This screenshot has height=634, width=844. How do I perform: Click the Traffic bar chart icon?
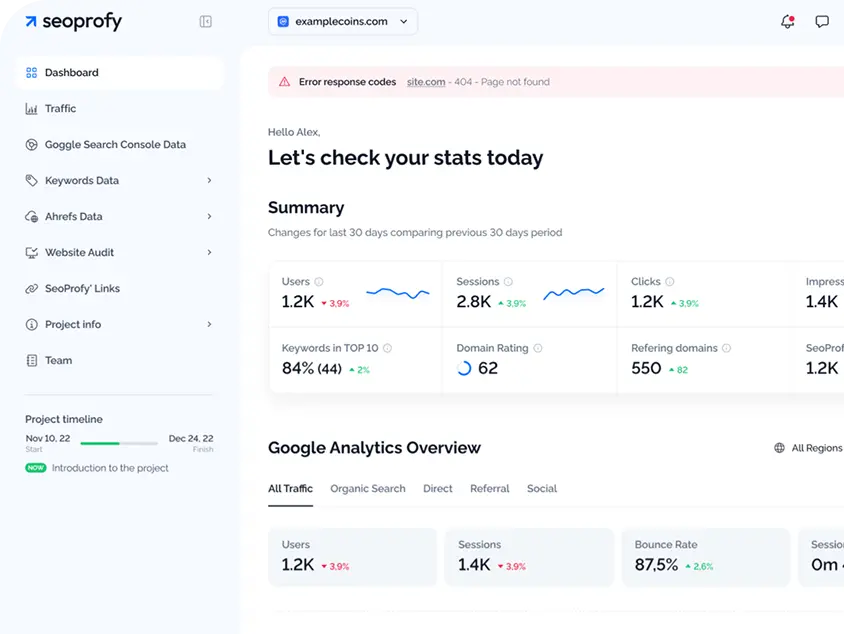tap(32, 109)
